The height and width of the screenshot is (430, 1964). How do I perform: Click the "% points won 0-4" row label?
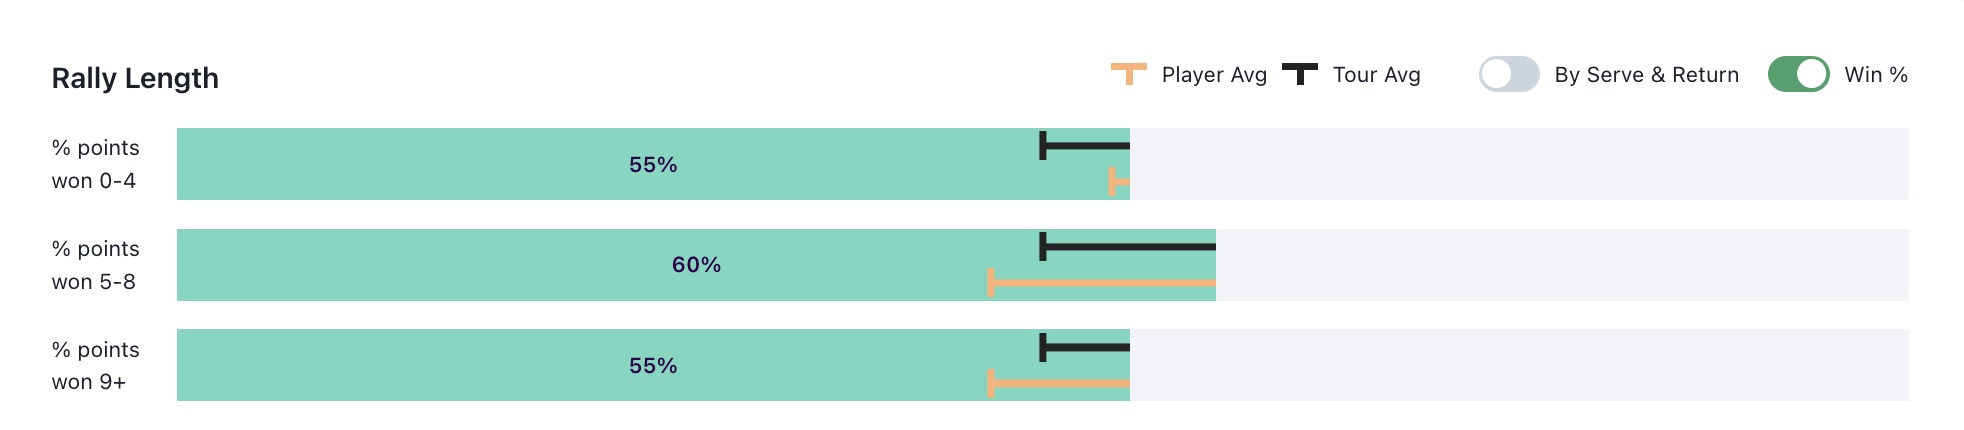(95, 164)
